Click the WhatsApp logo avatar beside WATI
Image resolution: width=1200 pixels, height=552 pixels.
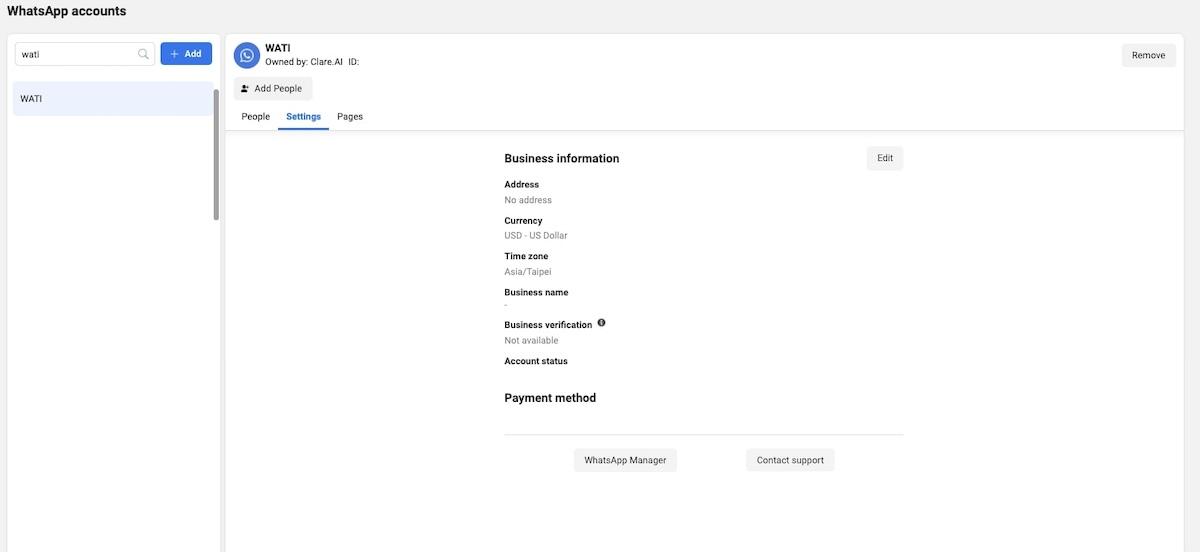(247, 55)
